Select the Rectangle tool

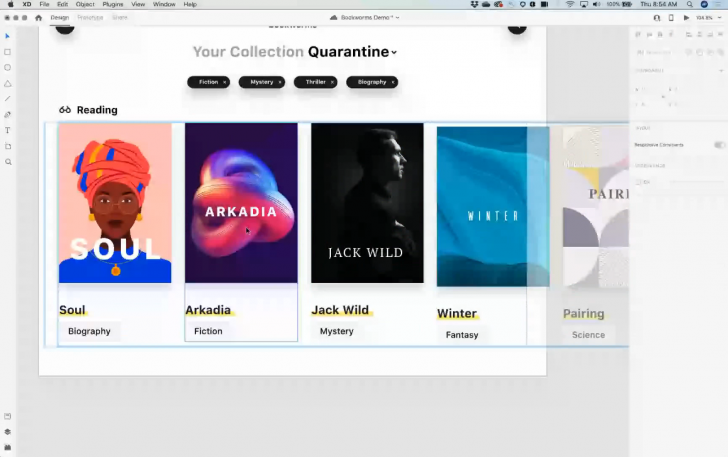[7, 52]
